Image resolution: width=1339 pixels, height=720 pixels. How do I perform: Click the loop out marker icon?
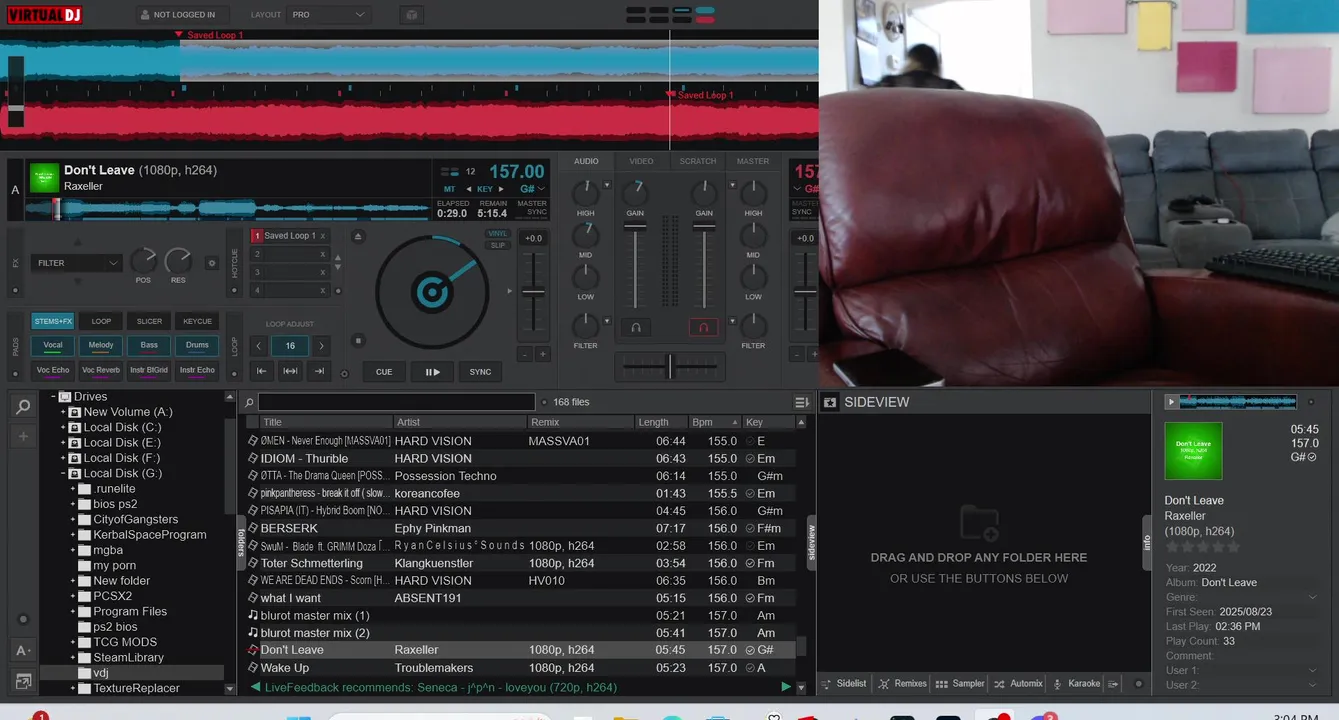(320, 371)
